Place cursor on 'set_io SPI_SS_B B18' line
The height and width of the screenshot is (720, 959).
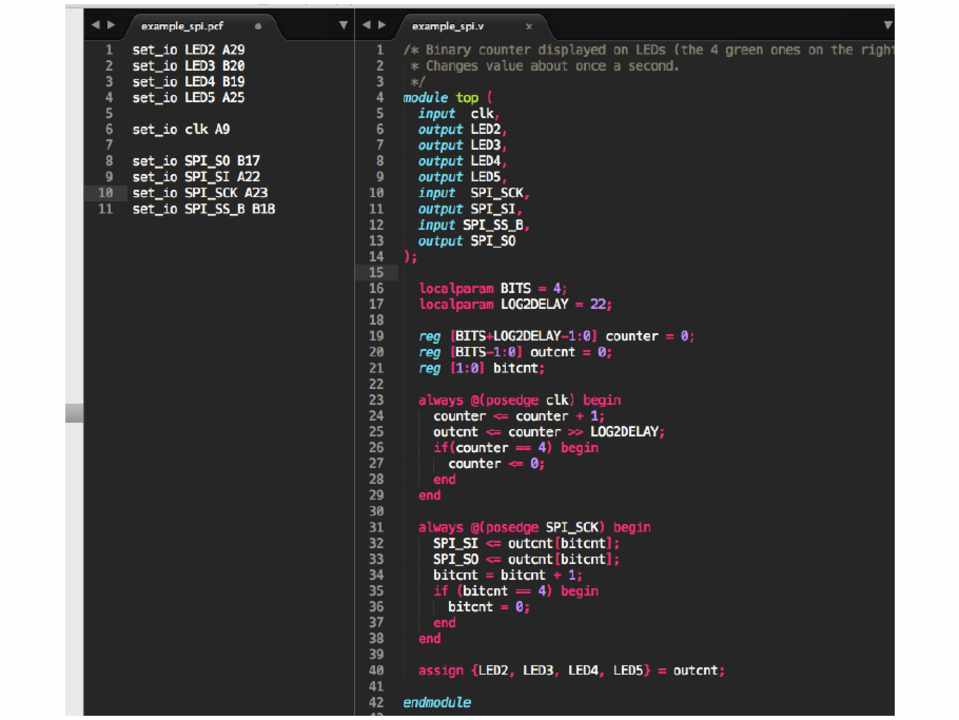pos(203,209)
